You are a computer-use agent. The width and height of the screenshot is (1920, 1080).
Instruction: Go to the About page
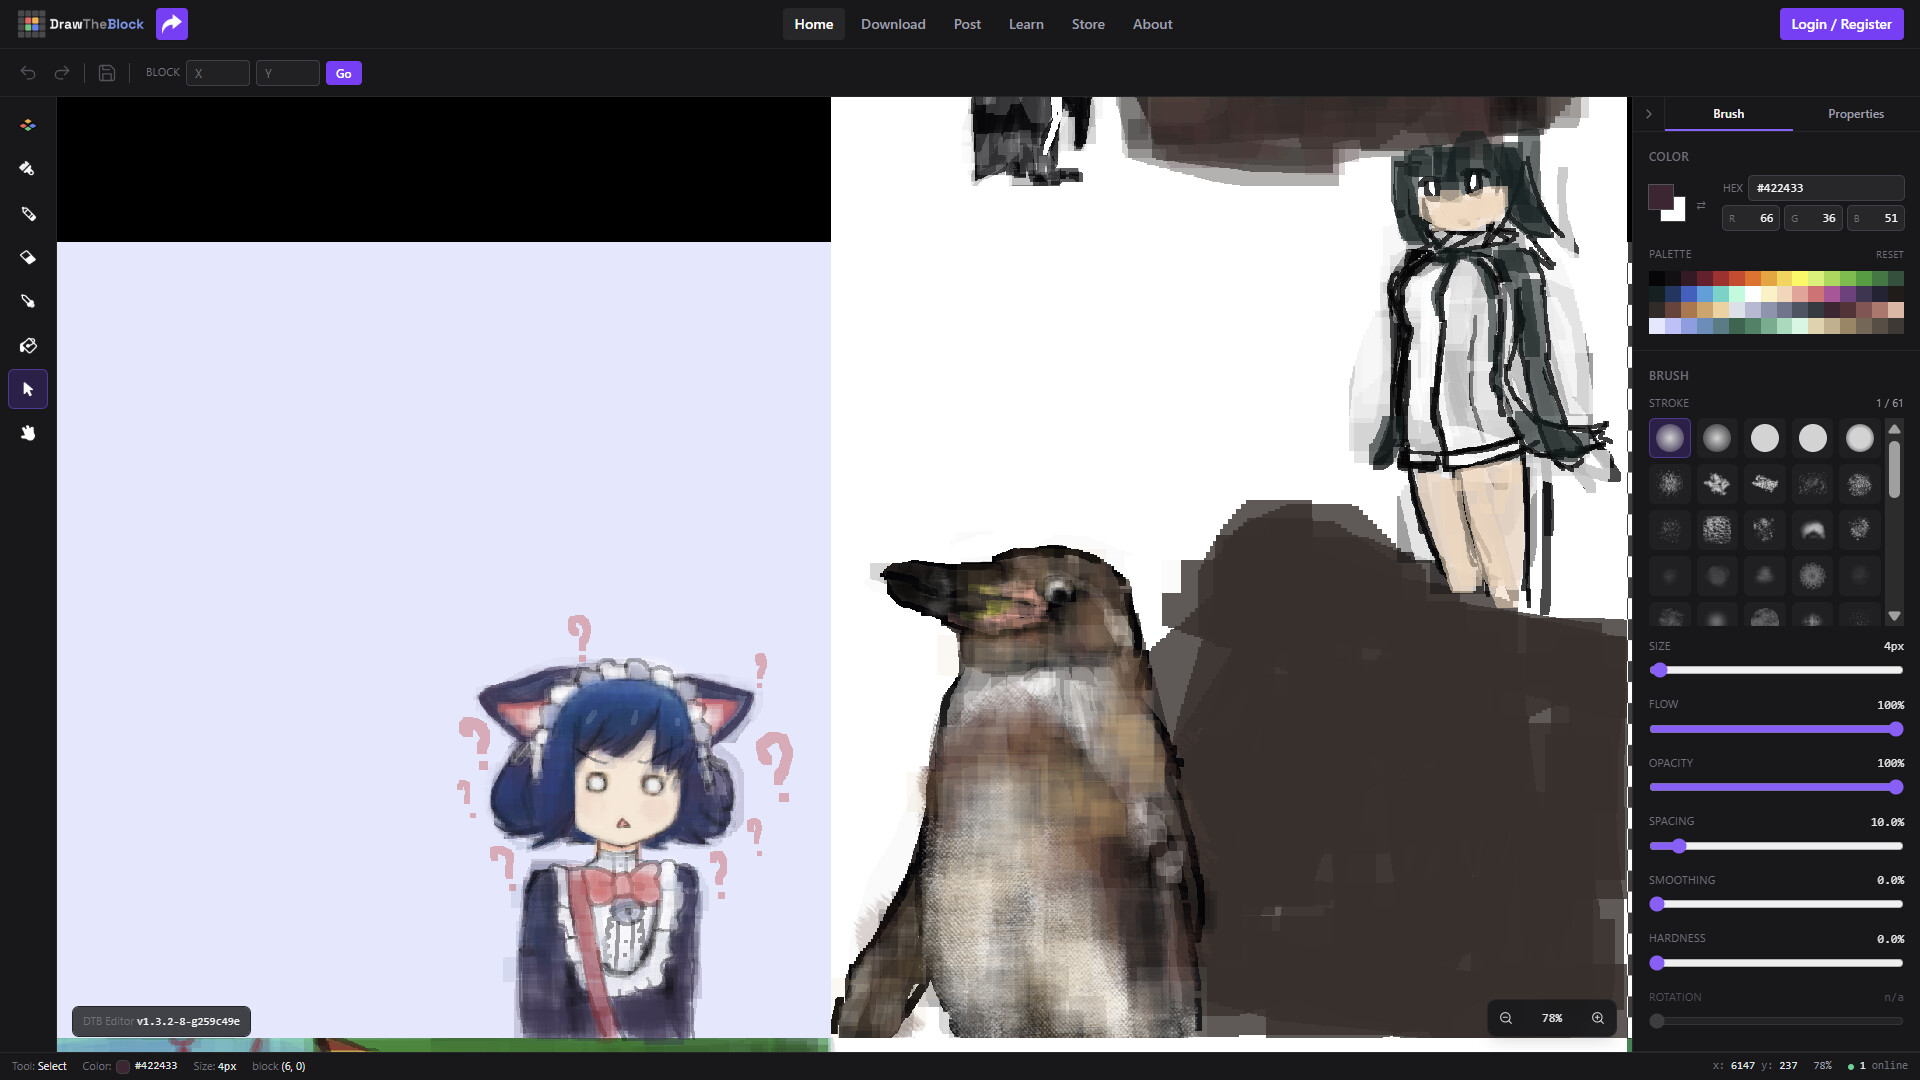(x=1152, y=24)
